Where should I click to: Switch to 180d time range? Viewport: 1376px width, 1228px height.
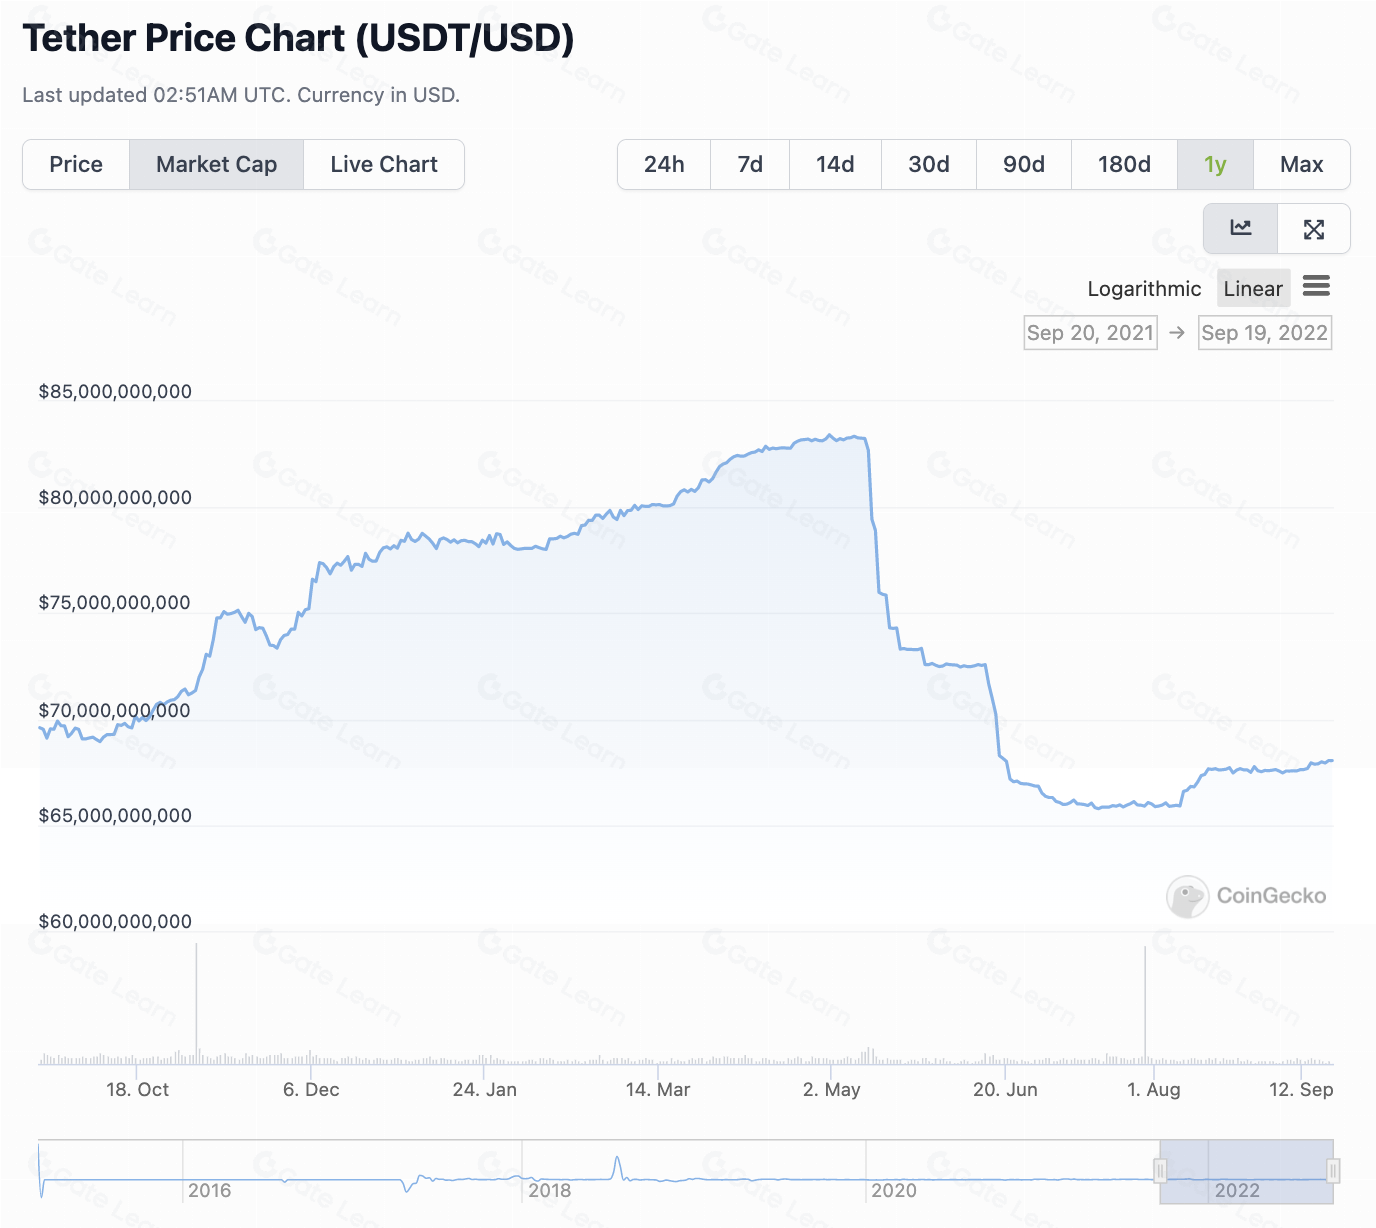pyautogui.click(x=1124, y=165)
